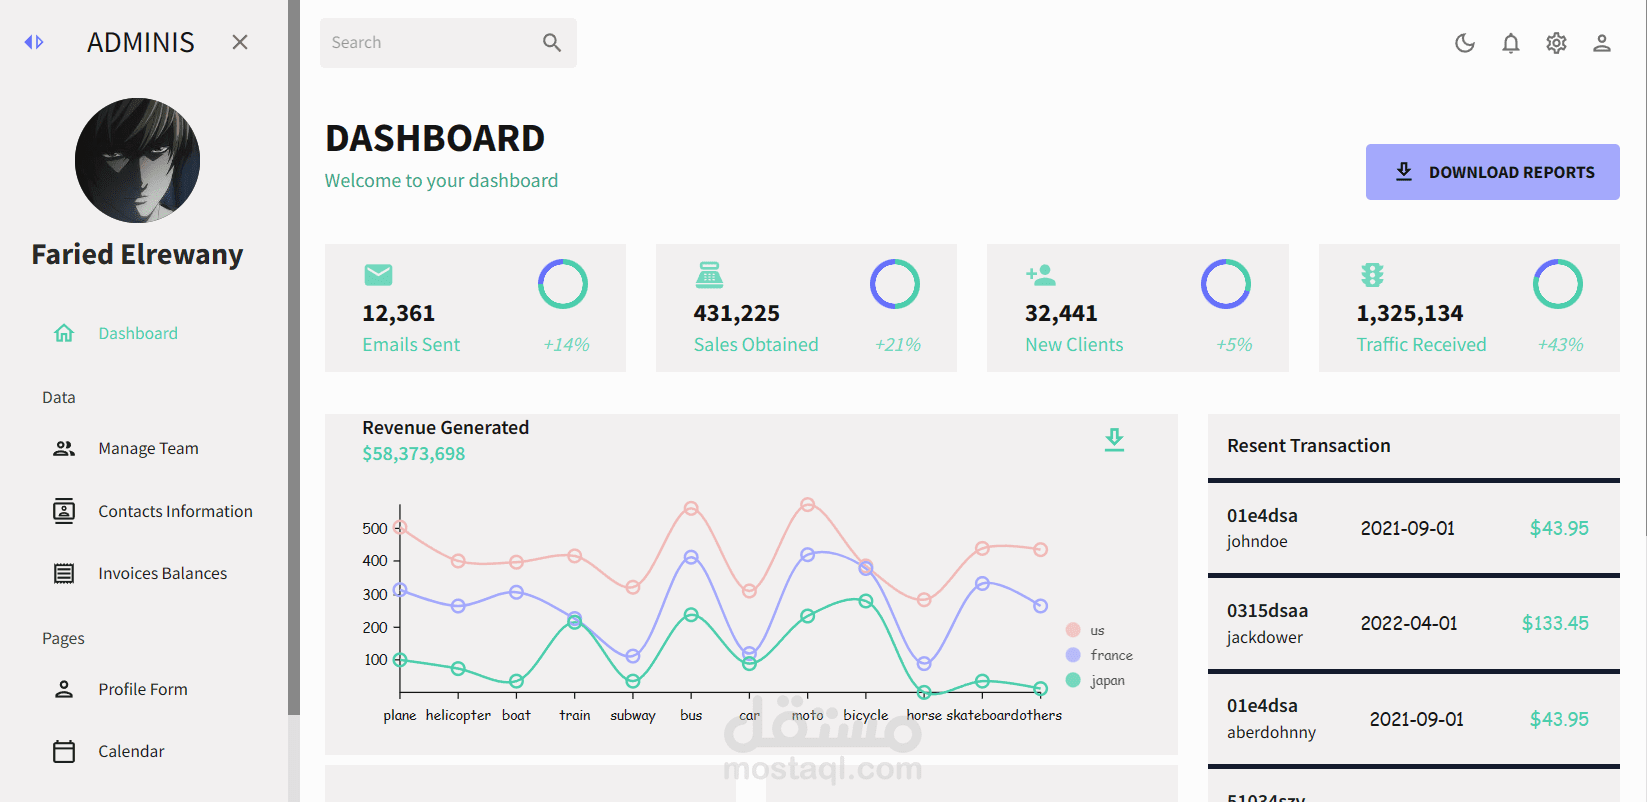Click the Sales Obtained register icon
This screenshot has width=1647, height=802.
[710, 275]
